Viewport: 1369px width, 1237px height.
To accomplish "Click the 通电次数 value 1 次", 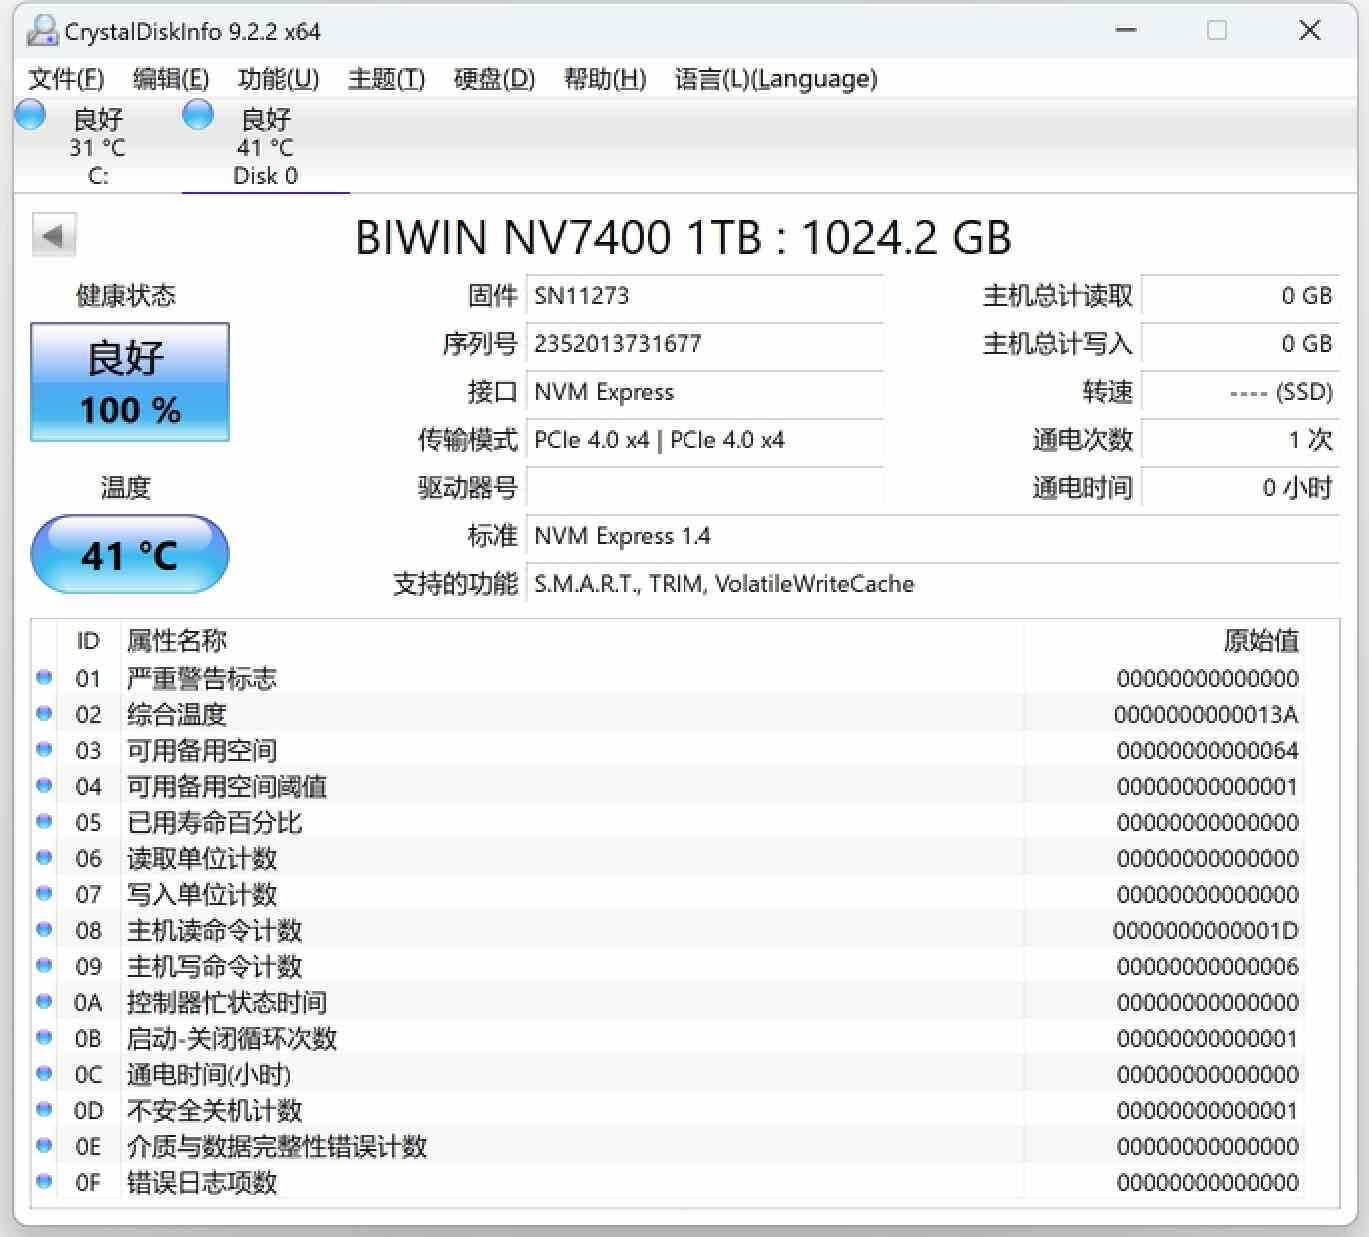I will [1240, 439].
